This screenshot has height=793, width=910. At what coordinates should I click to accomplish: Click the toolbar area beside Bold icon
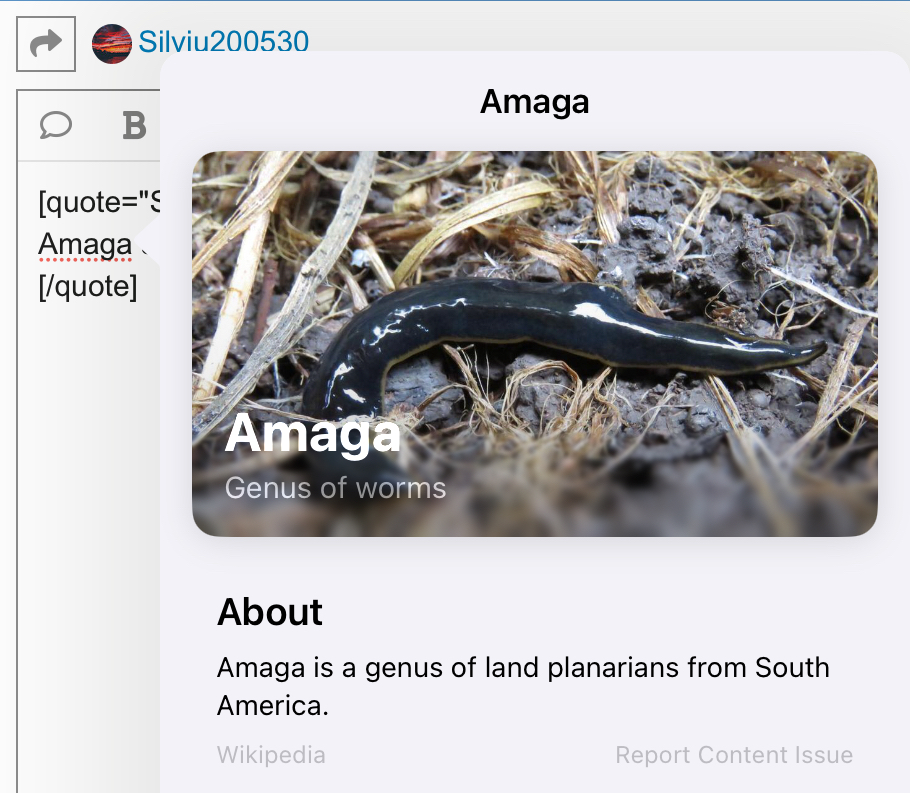click(x=154, y=125)
